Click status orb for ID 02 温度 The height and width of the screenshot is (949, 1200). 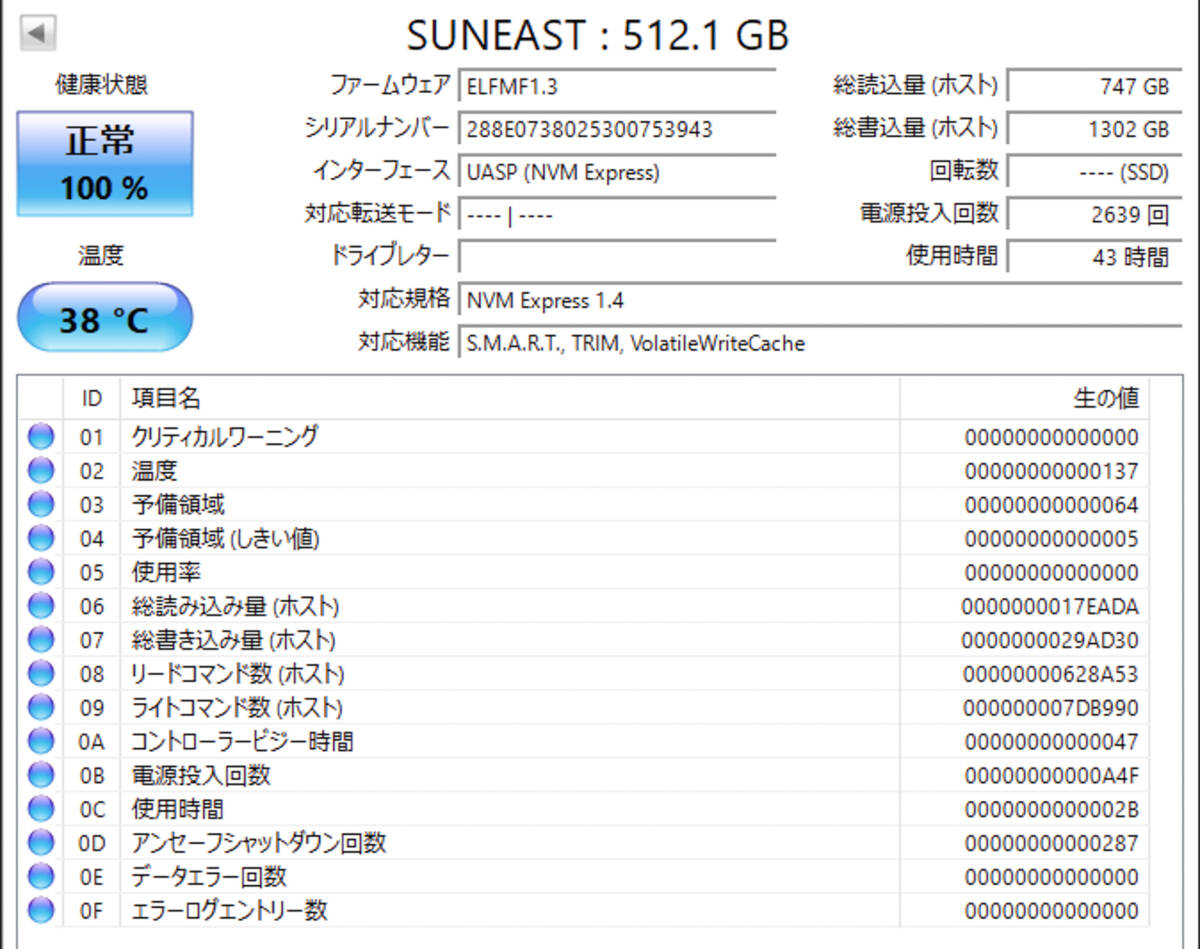[41, 471]
